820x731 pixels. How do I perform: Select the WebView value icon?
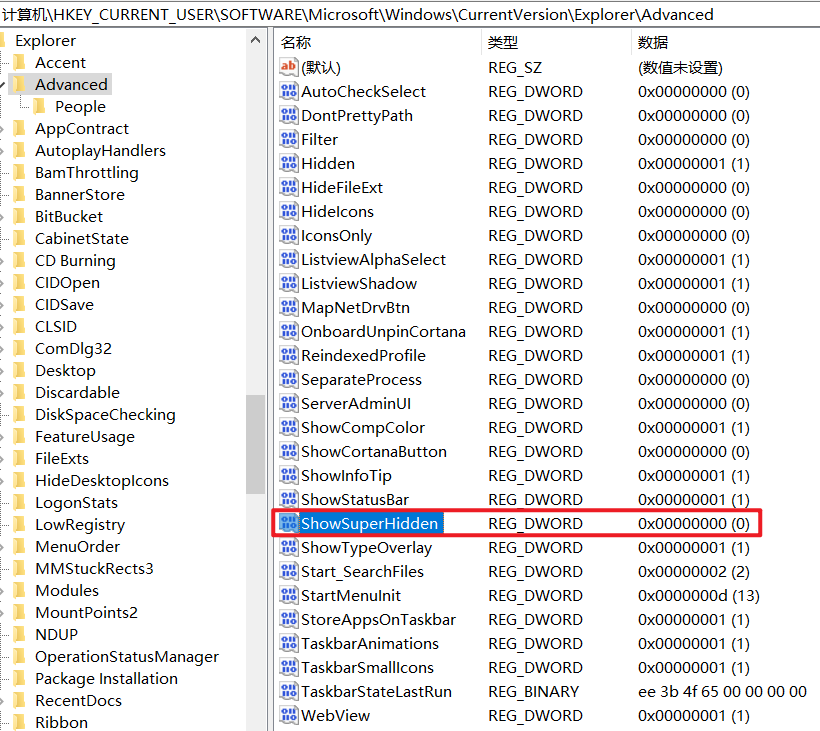coord(288,715)
